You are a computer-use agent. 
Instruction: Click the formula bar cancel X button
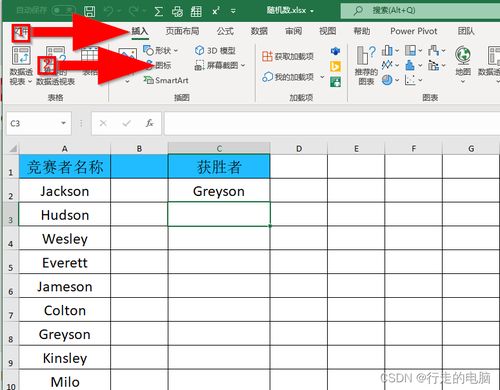coord(103,123)
